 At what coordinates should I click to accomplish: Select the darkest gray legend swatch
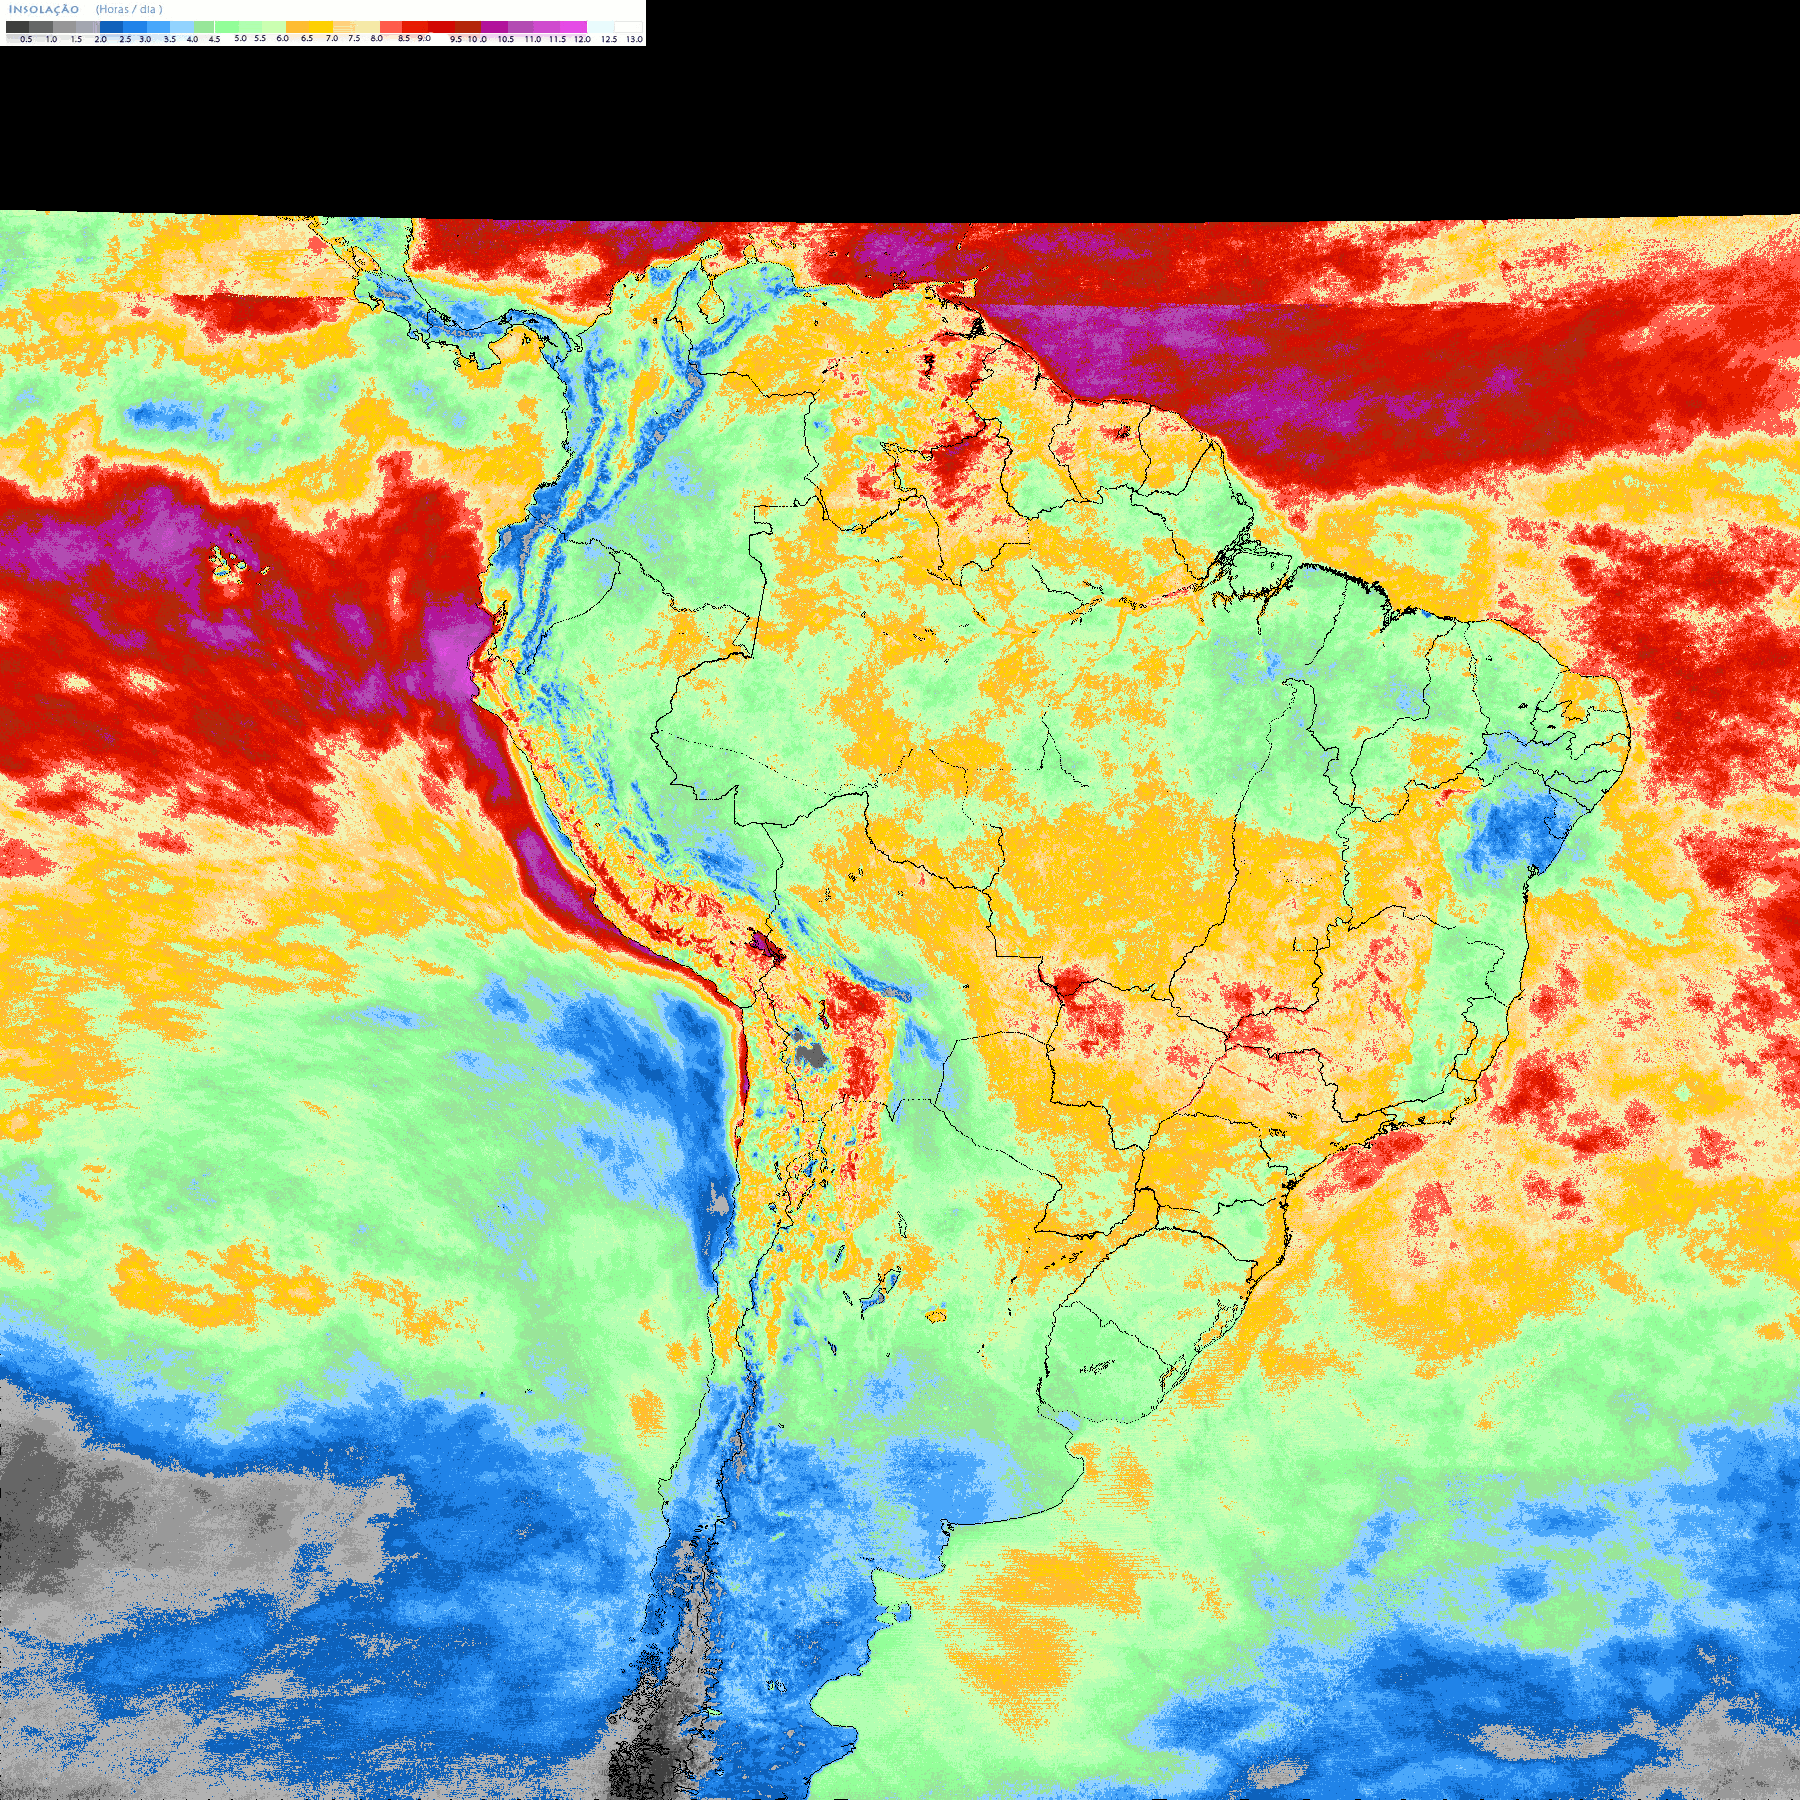(17, 27)
